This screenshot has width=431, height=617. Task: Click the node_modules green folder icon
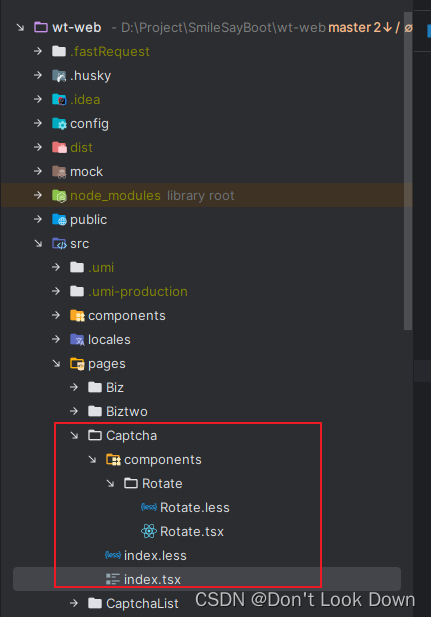point(59,196)
